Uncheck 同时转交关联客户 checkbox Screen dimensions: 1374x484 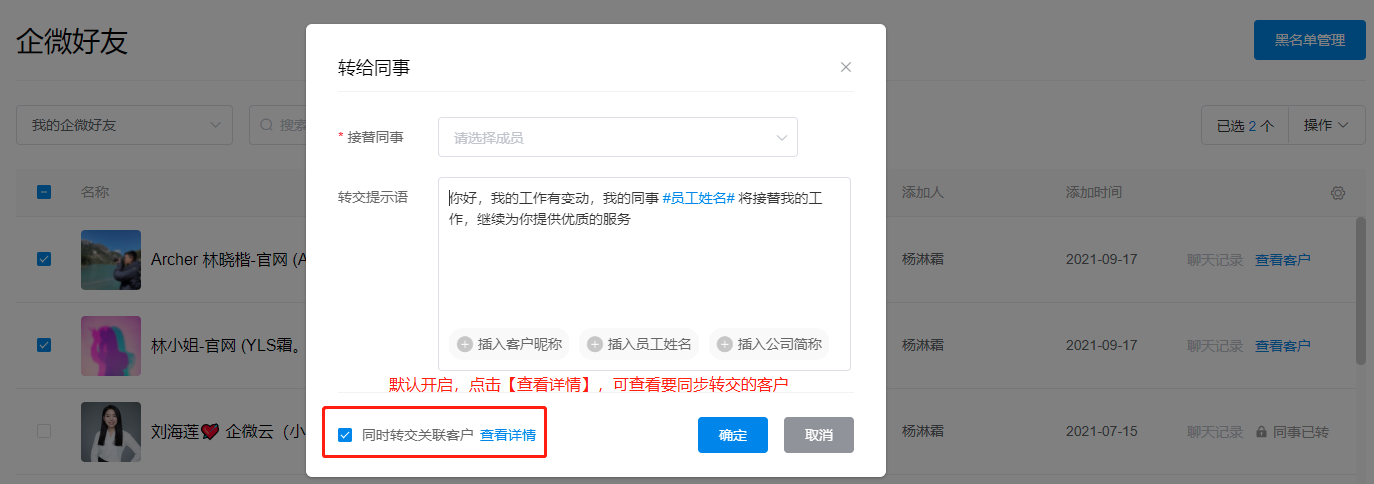click(x=345, y=435)
